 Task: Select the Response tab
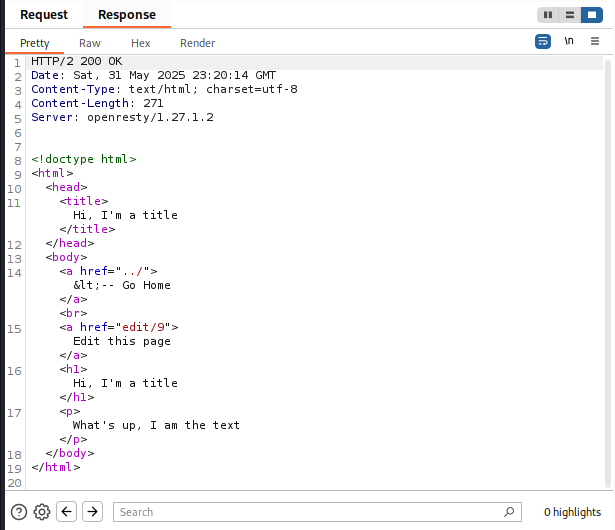pos(127,15)
